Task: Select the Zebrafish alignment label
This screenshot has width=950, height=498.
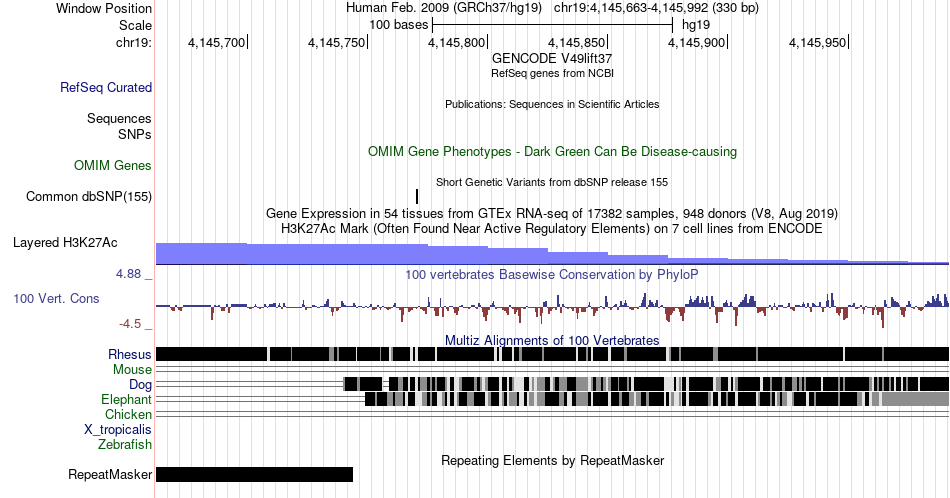Action: tap(125, 444)
